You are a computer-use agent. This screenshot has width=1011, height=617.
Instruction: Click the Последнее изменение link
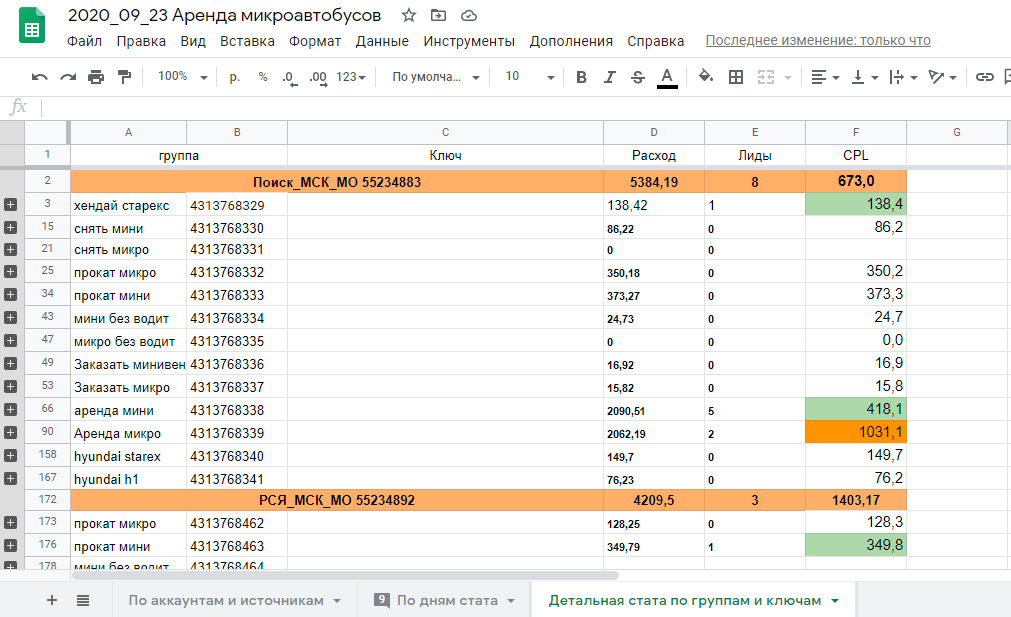(818, 41)
